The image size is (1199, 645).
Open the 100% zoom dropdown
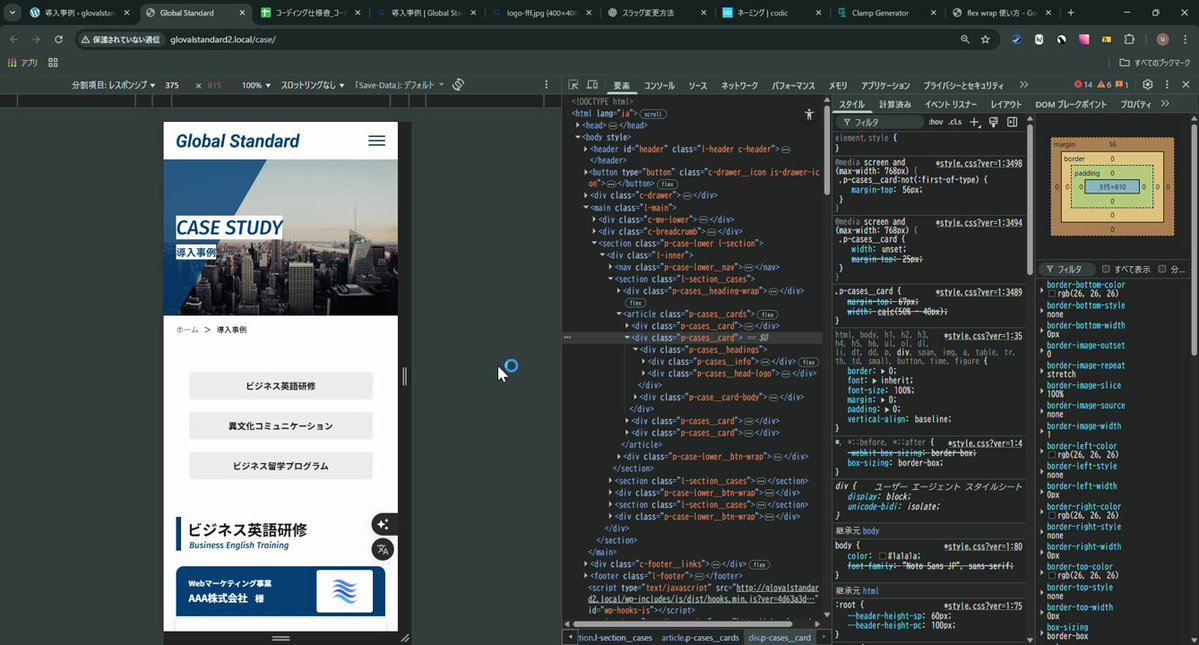coord(256,85)
